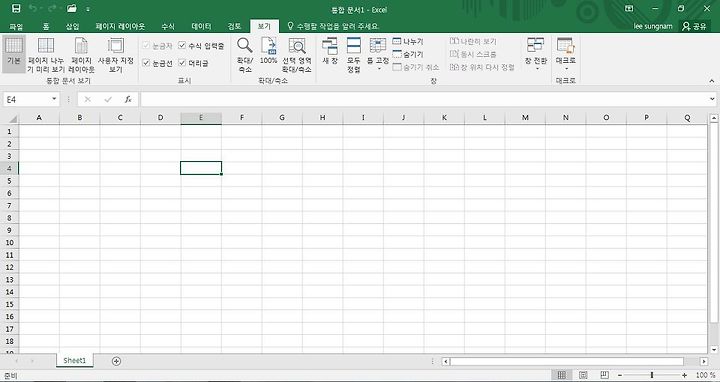The image size is (720, 382).
Task: Select column E header
Action: tap(201, 118)
